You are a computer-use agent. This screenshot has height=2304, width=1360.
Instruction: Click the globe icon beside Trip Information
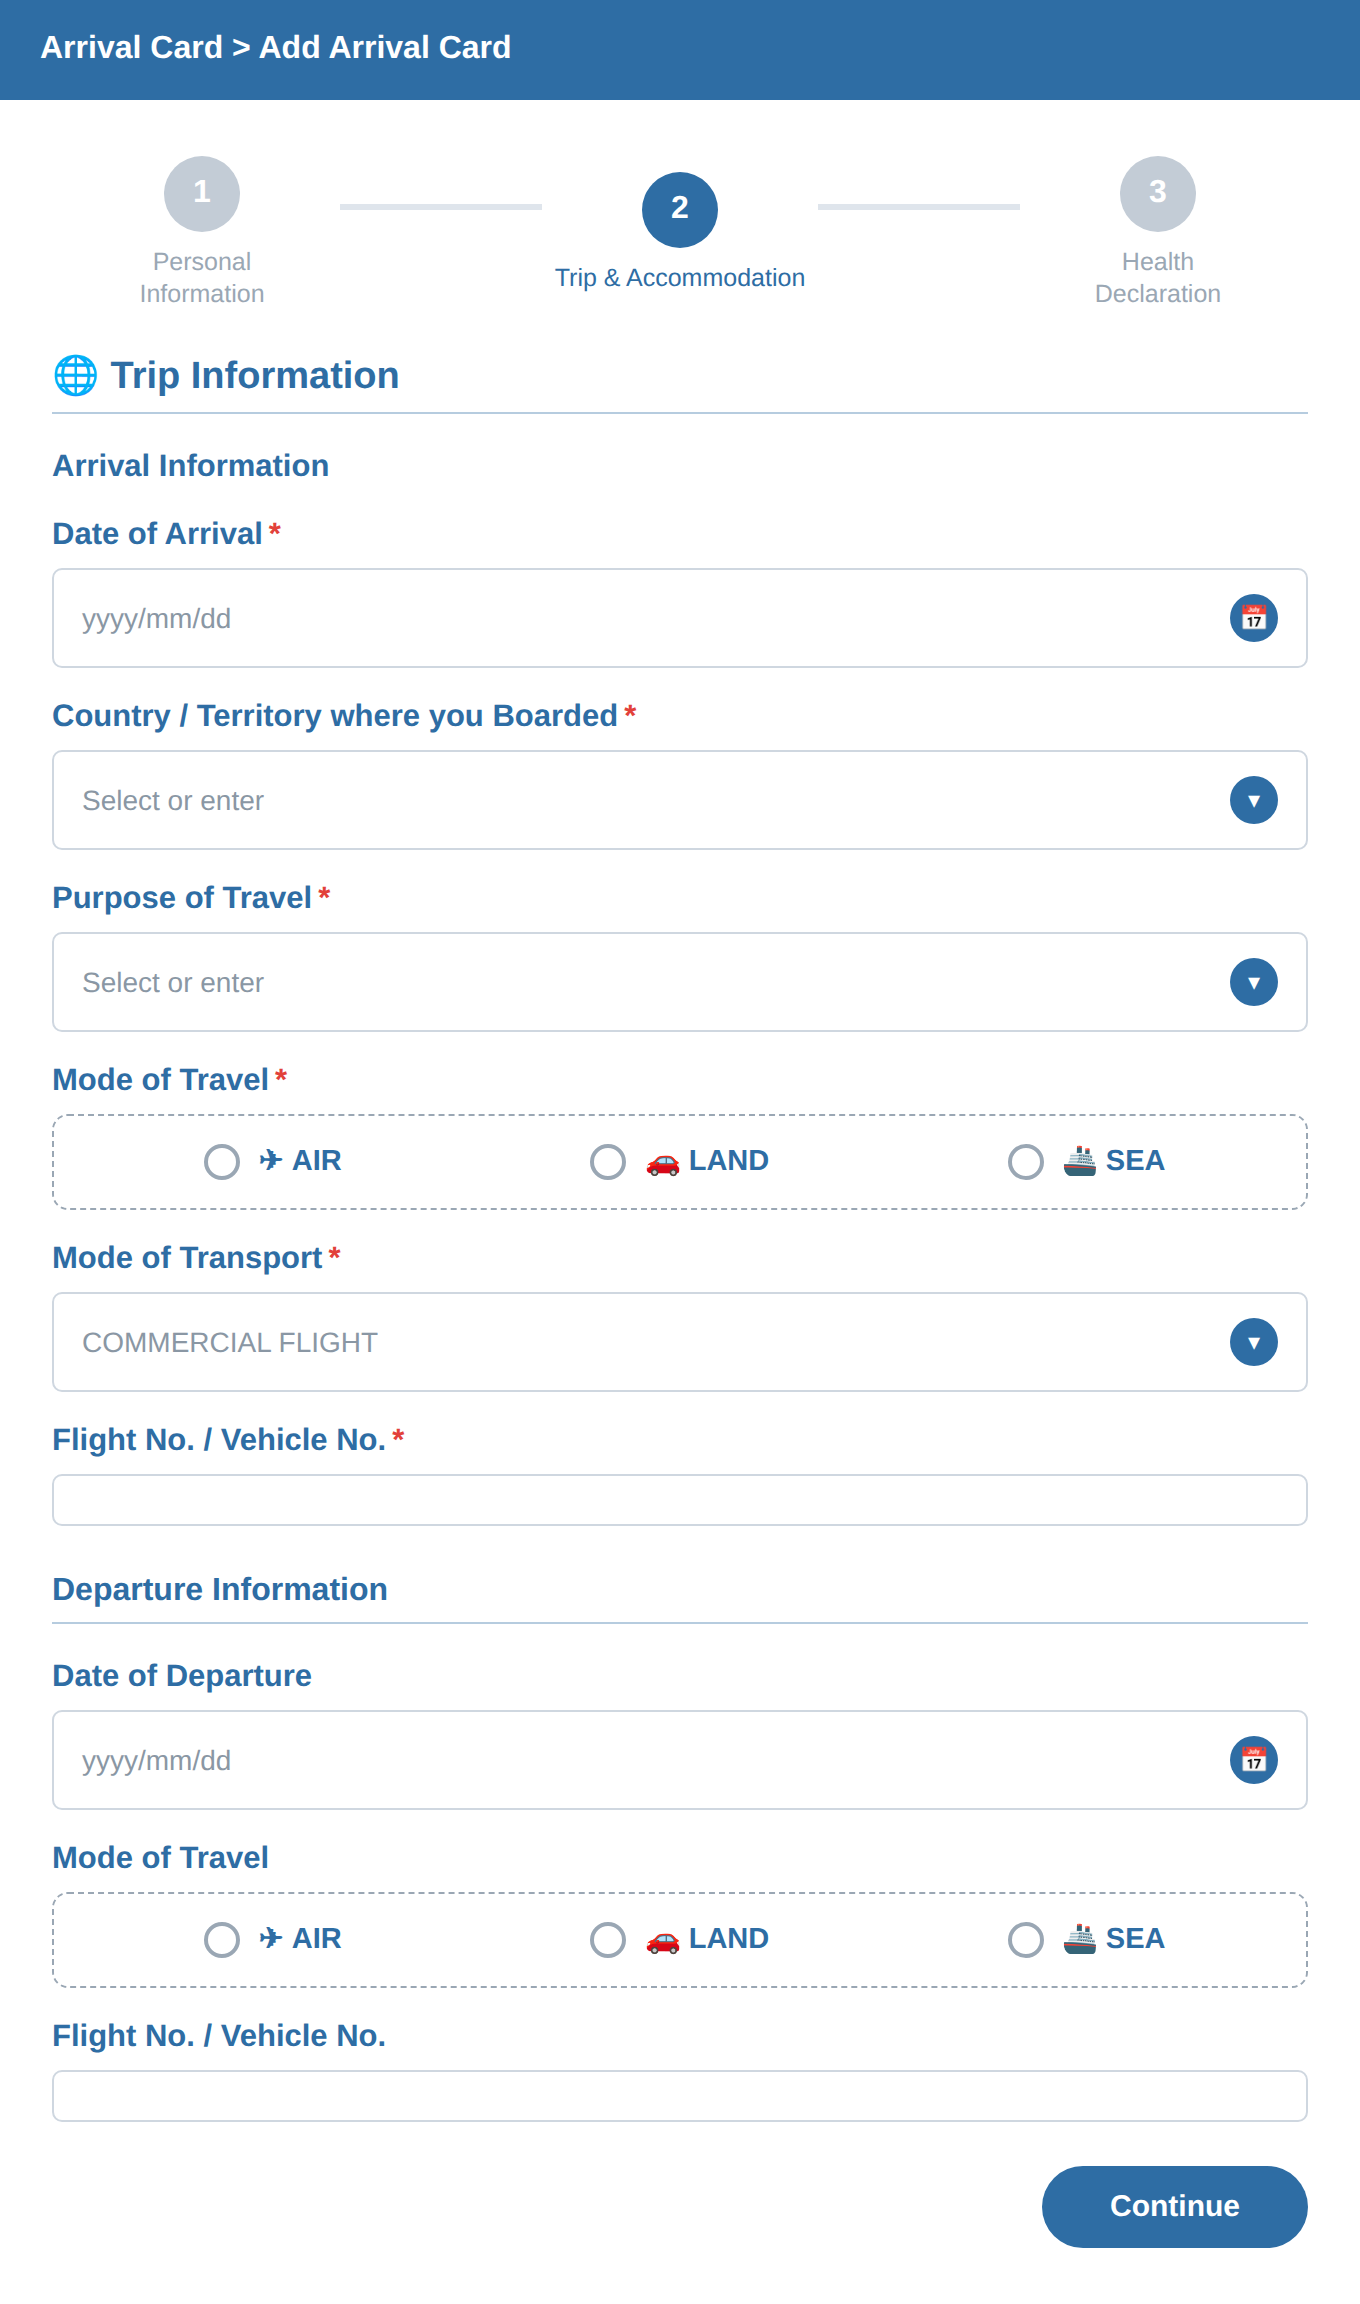[x=75, y=376]
